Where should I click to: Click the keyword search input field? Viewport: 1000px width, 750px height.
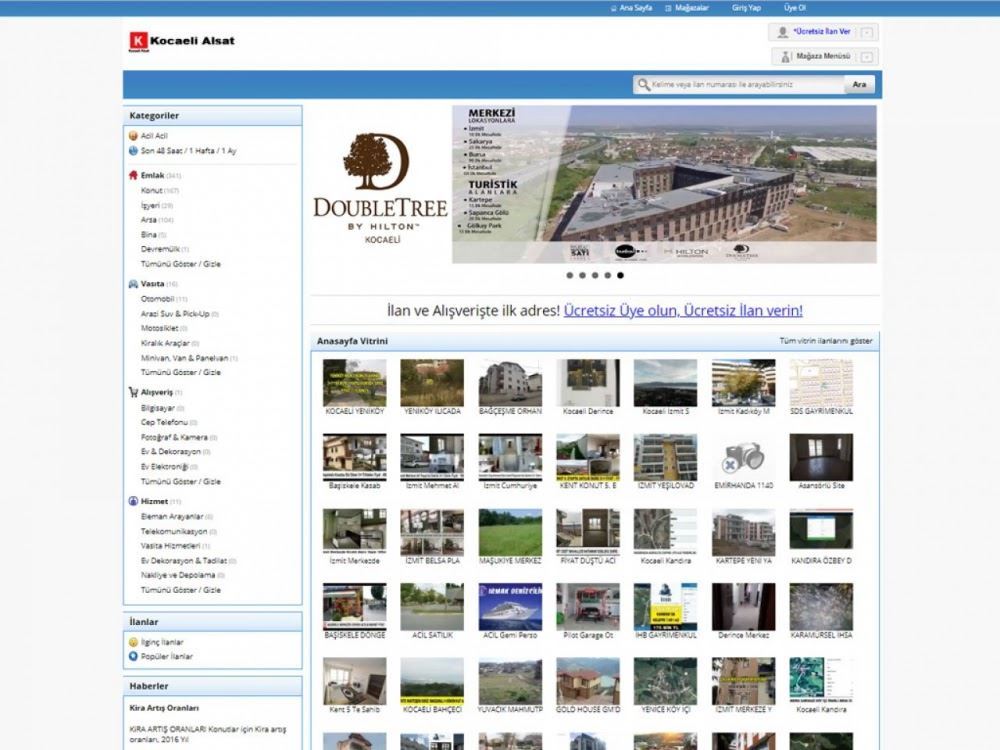pos(739,85)
